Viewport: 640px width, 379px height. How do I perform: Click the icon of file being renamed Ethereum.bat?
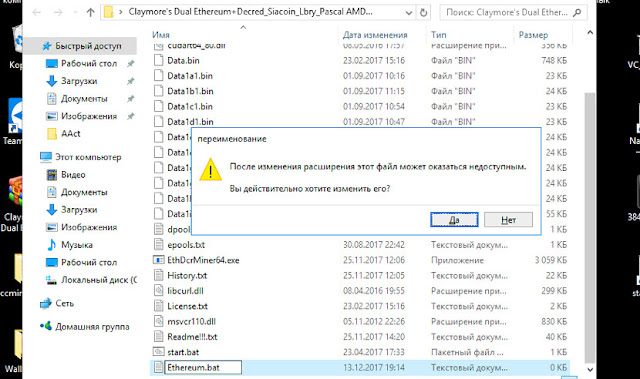(158, 367)
